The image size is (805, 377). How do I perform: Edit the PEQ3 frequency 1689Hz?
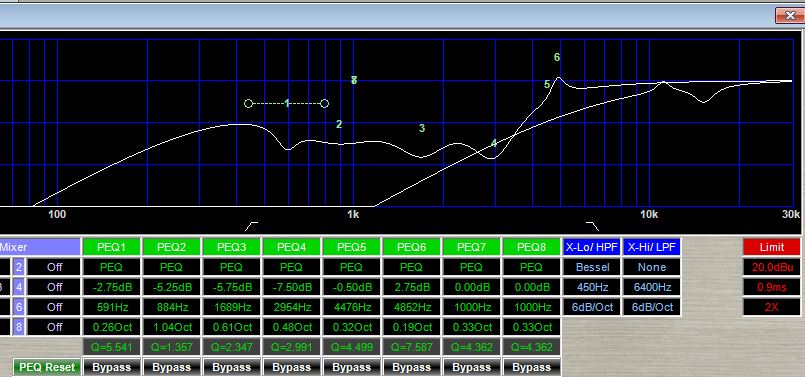pyautogui.click(x=231, y=307)
